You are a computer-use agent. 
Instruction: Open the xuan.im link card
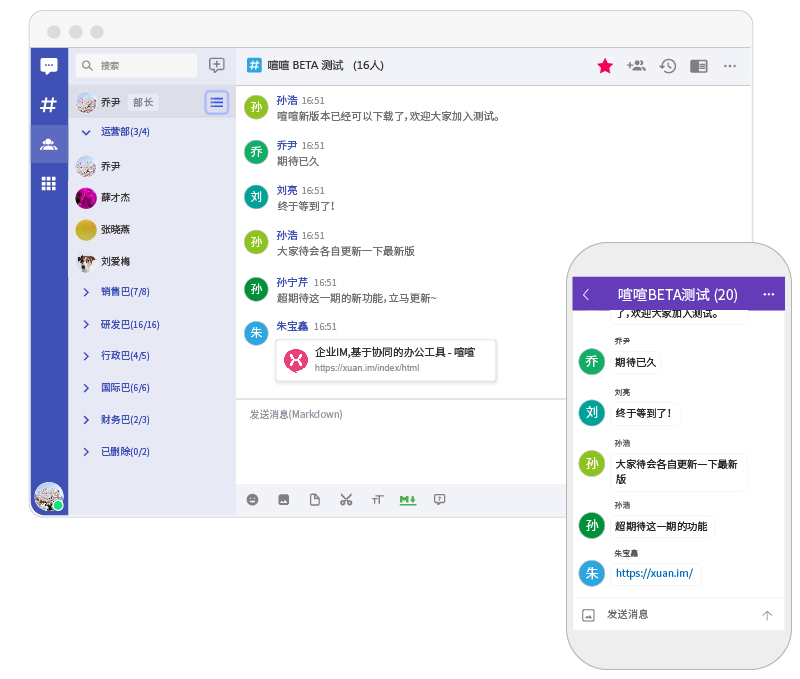(x=385, y=360)
